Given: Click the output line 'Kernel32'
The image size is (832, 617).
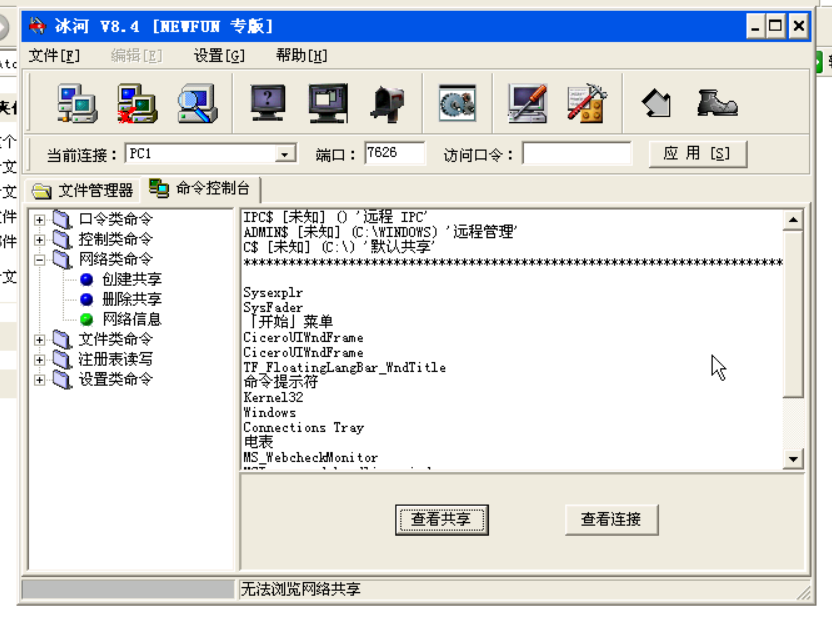Looking at the screenshot, I should pyautogui.click(x=273, y=397).
